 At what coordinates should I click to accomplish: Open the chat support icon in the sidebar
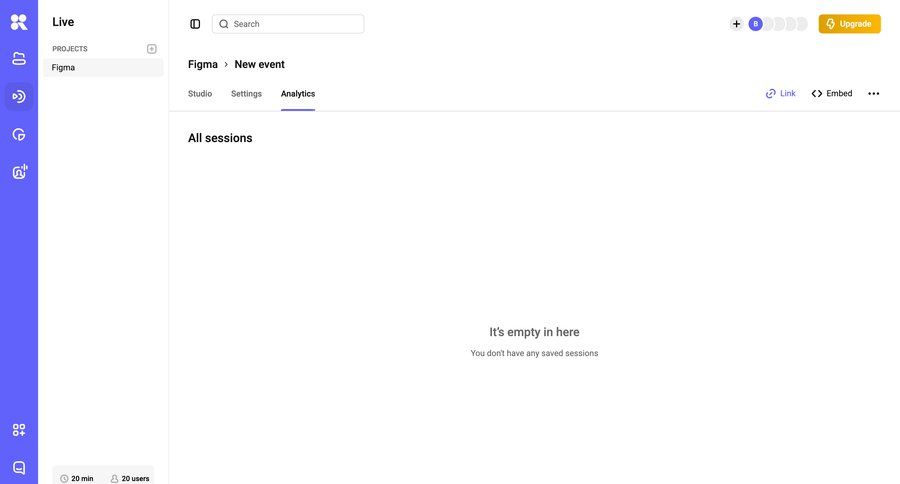(x=19, y=467)
